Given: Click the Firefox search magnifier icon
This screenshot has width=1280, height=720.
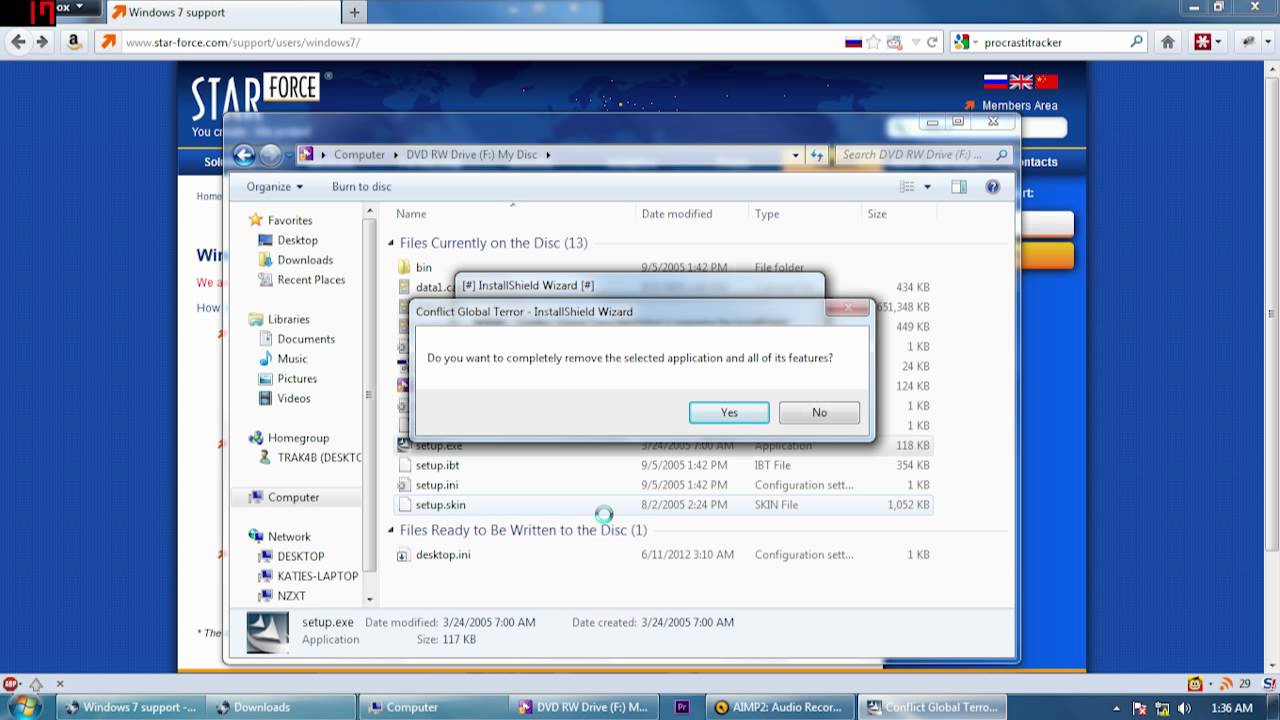Looking at the screenshot, I should click(1137, 42).
